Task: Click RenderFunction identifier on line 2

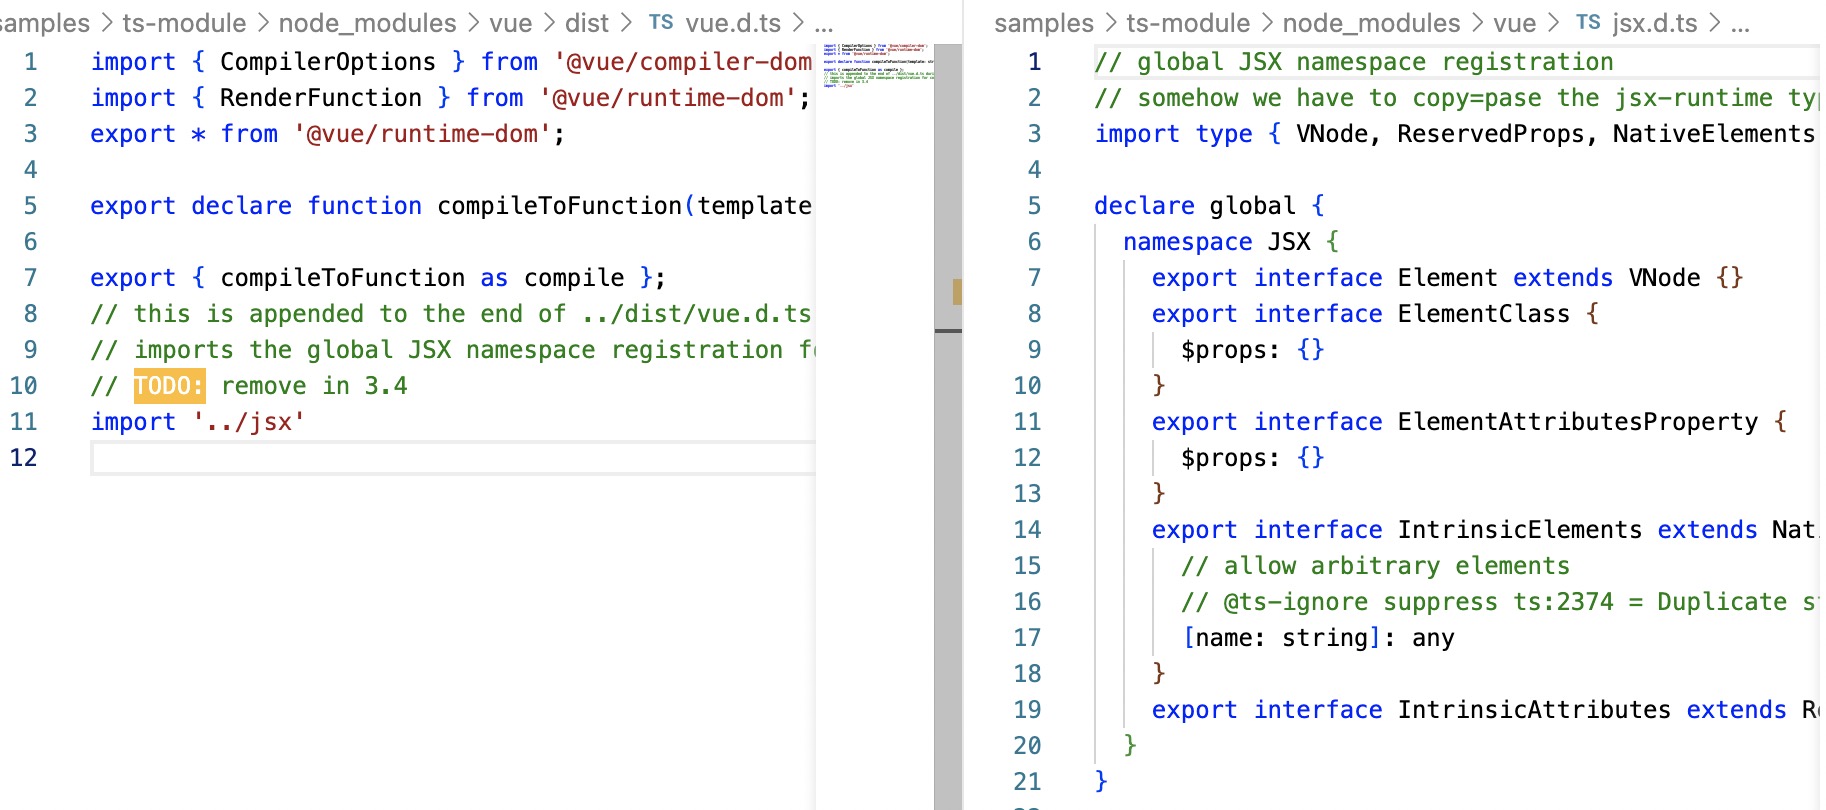Action: pos(320,98)
